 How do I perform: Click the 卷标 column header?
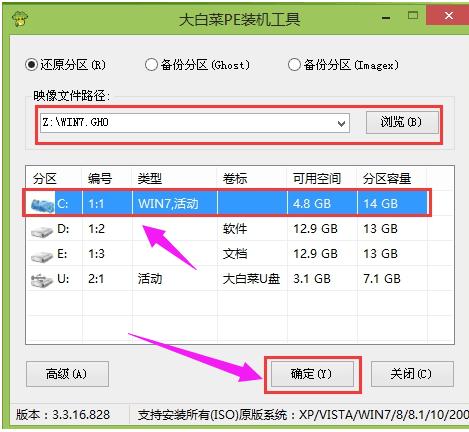pyautogui.click(x=235, y=179)
